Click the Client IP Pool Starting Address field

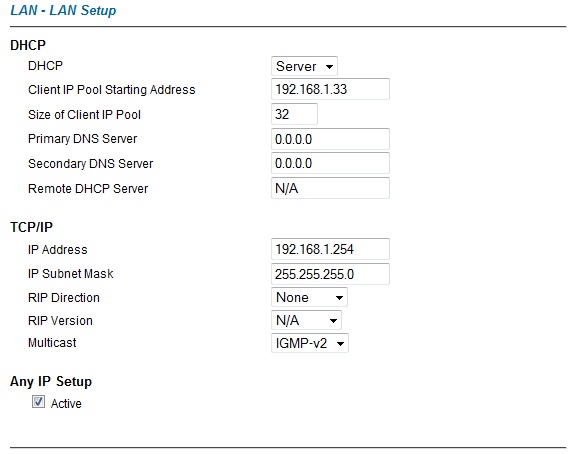pyautogui.click(x=330, y=89)
